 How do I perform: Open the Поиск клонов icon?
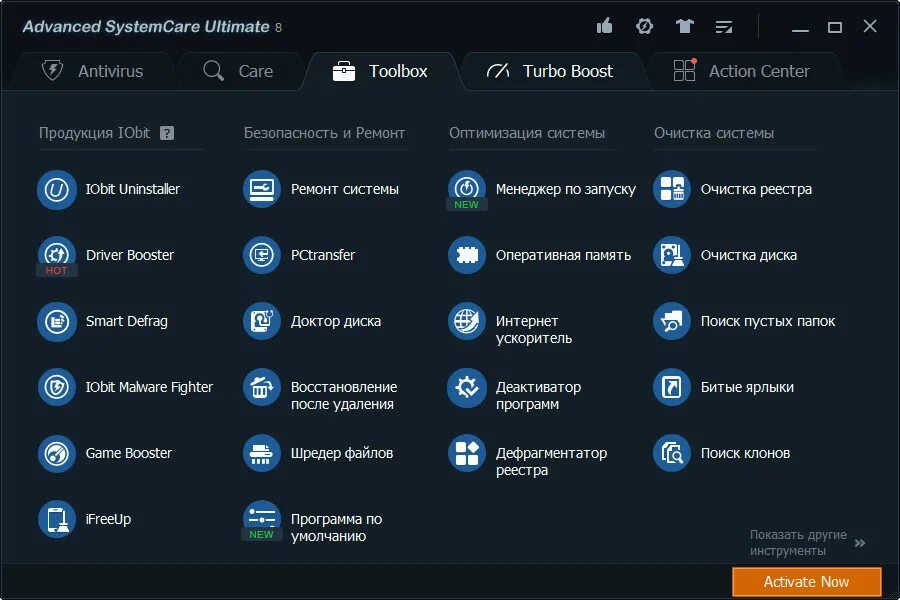tap(672, 454)
